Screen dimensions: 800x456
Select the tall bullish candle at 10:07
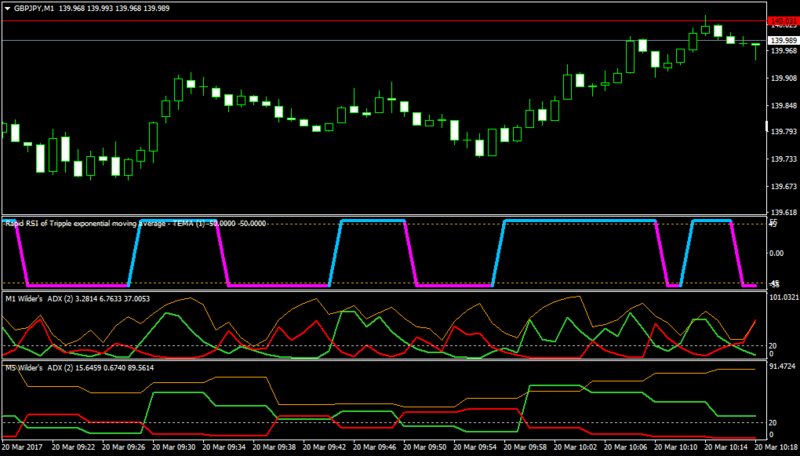[630, 56]
